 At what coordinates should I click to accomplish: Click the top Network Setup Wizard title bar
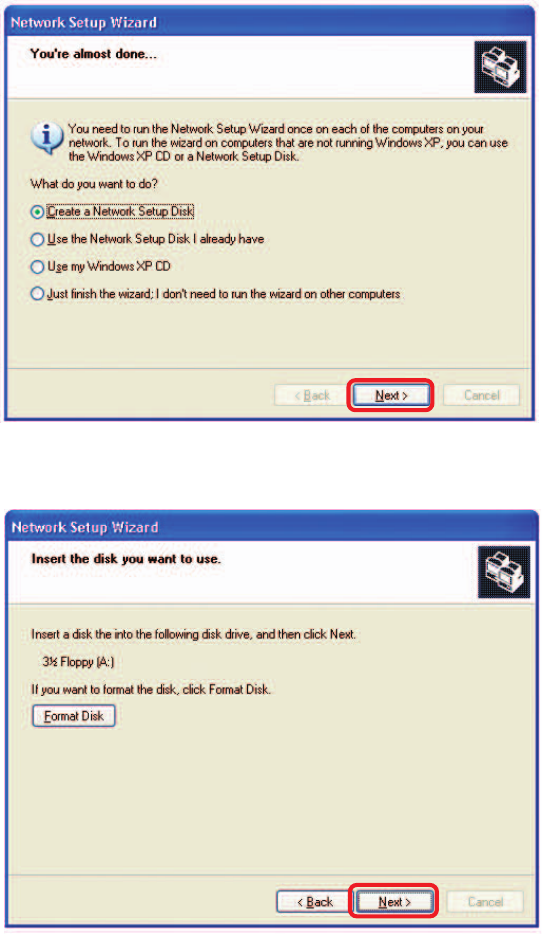[269, 23]
